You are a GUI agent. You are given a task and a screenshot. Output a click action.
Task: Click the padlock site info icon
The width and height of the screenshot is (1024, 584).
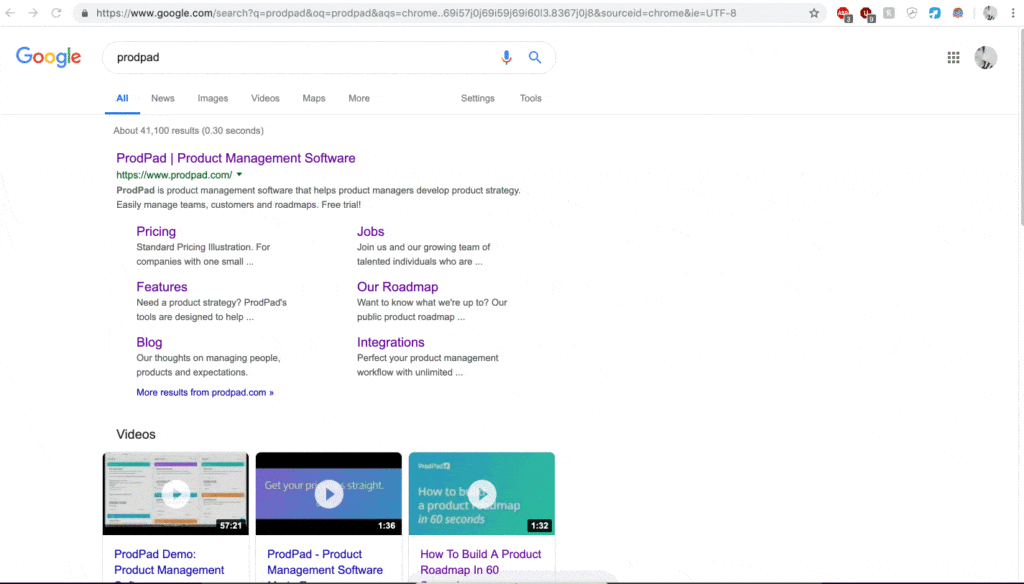84,13
